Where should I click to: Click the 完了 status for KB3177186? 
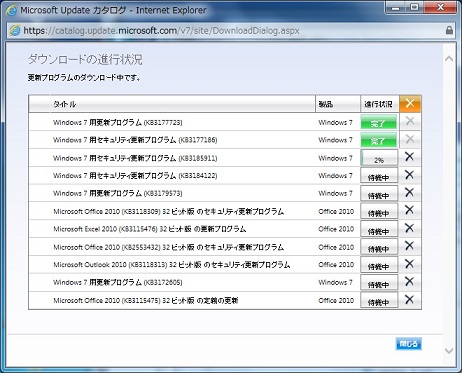379,140
